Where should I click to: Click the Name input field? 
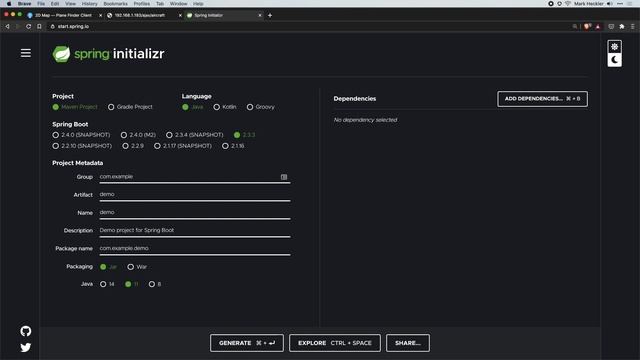click(x=195, y=213)
